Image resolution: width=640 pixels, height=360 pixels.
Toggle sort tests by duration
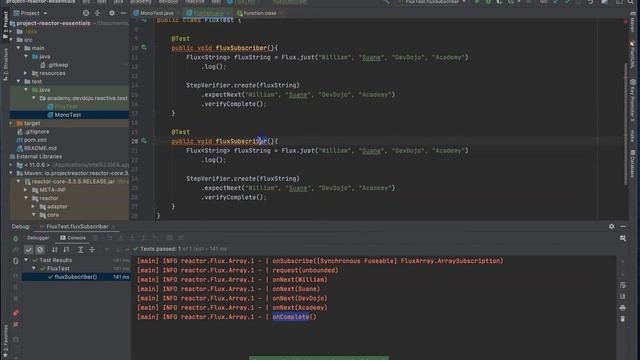(66, 249)
